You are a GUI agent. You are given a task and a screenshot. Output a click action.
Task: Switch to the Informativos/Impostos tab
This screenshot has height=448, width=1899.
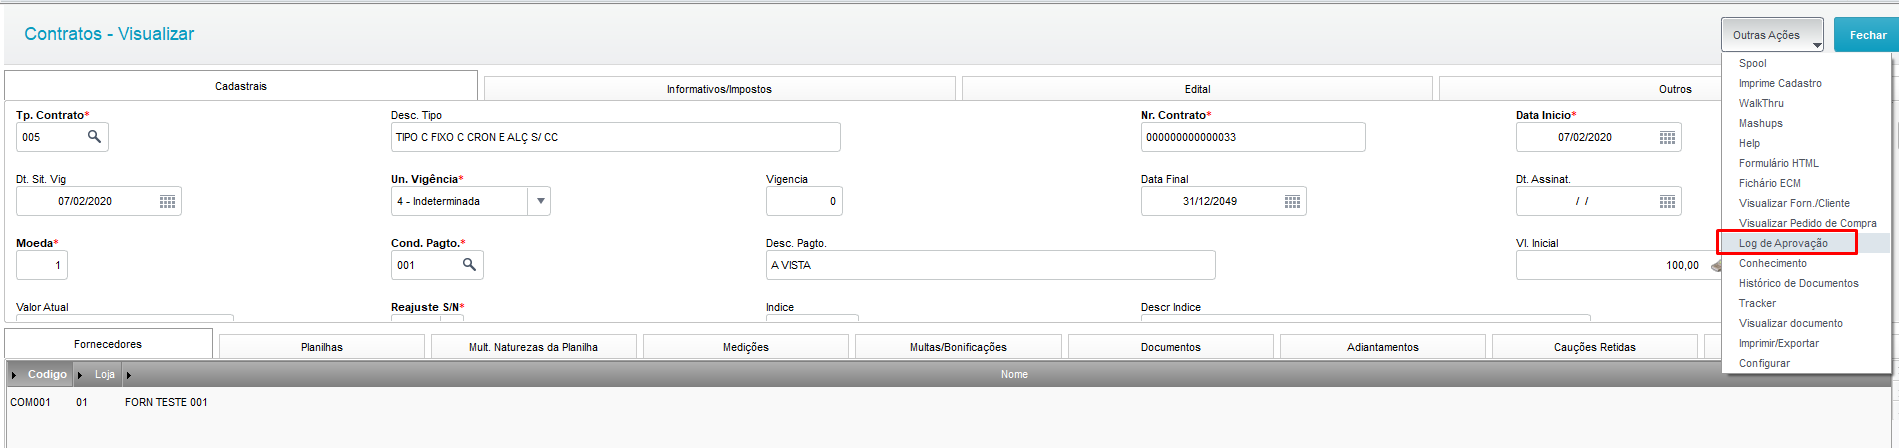[x=719, y=89]
